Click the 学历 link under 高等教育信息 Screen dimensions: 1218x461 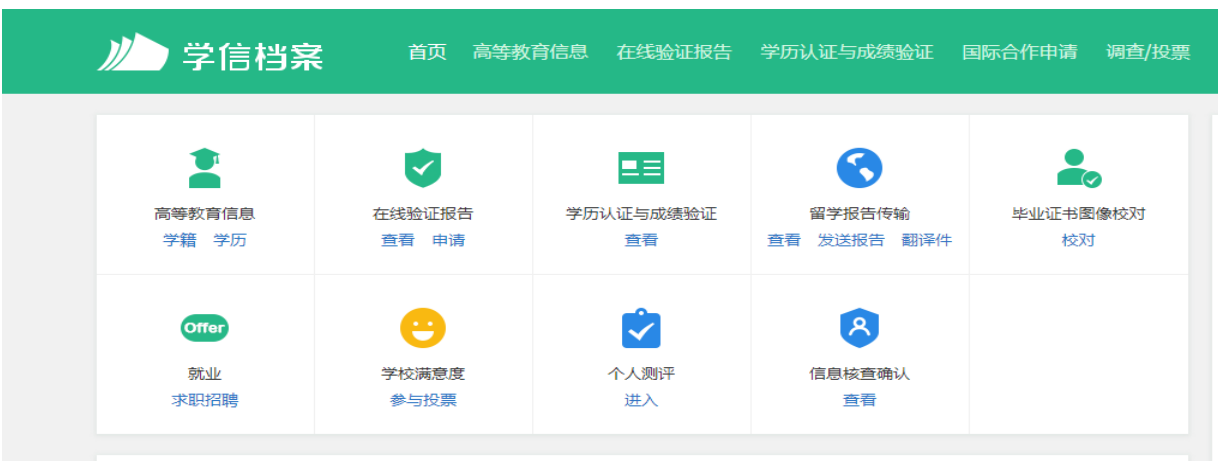pos(230,240)
